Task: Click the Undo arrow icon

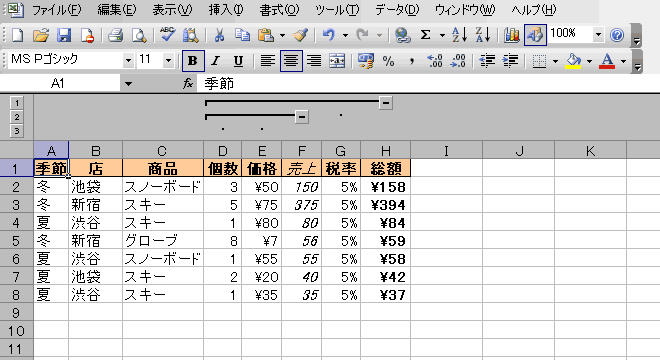Action: [x=329, y=35]
